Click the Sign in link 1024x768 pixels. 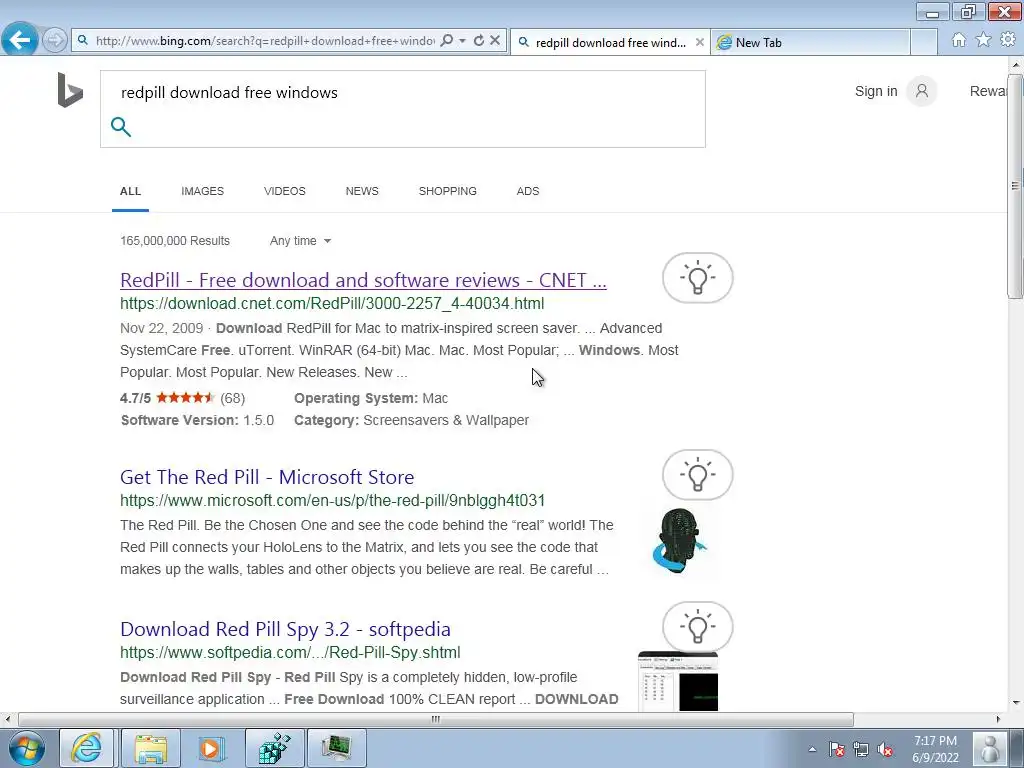(x=876, y=91)
